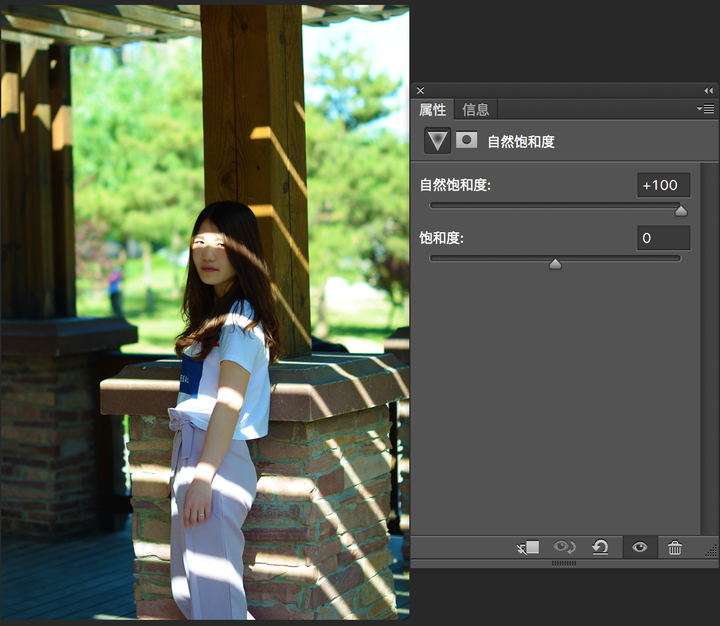Reset adjustment to defaults
Image resolution: width=720 pixels, height=626 pixels.
coord(600,547)
